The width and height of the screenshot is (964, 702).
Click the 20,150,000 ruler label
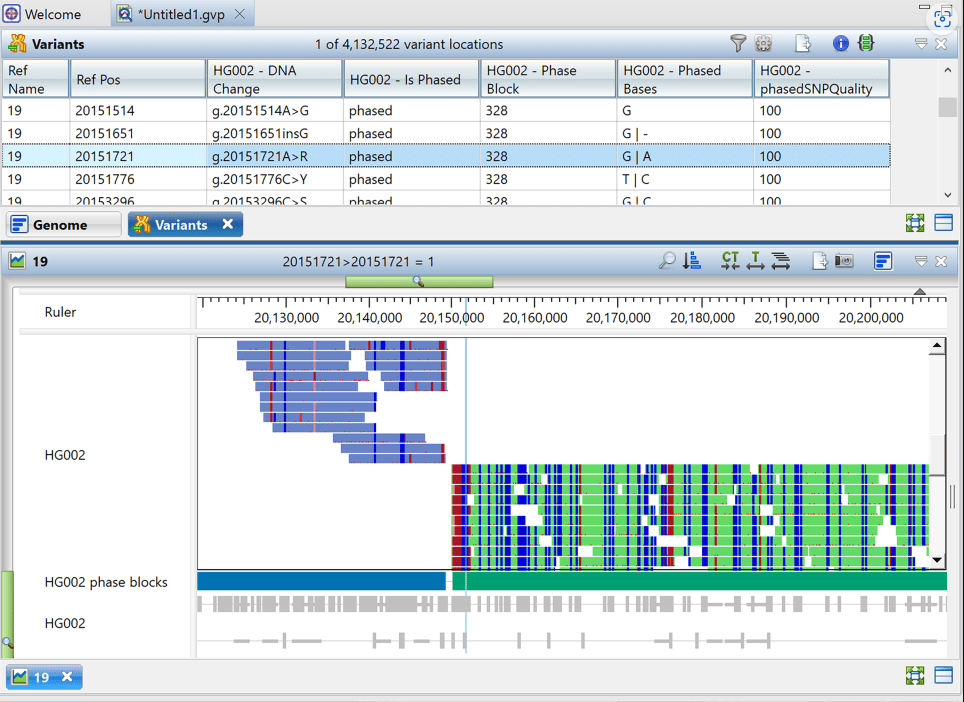click(x=452, y=318)
